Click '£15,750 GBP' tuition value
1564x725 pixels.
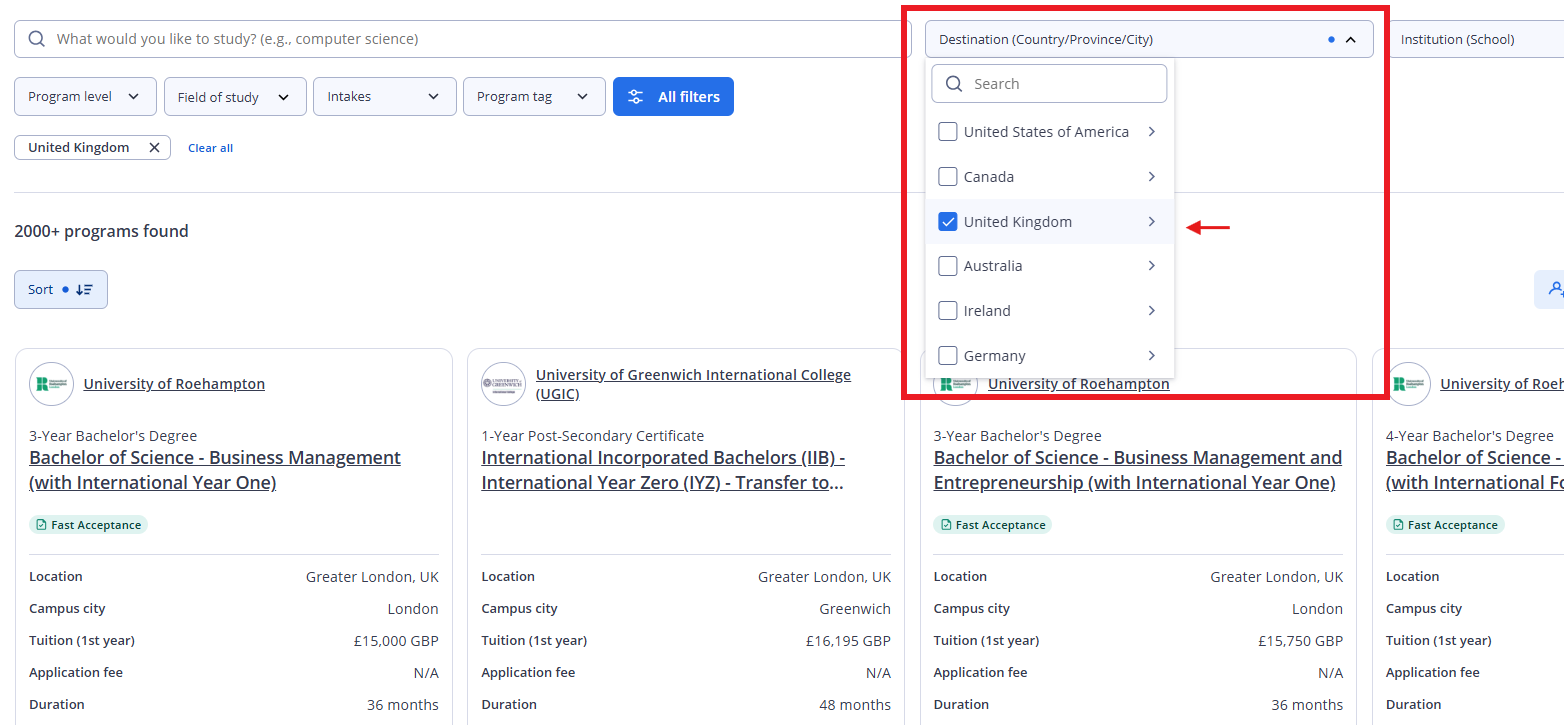tap(1300, 641)
